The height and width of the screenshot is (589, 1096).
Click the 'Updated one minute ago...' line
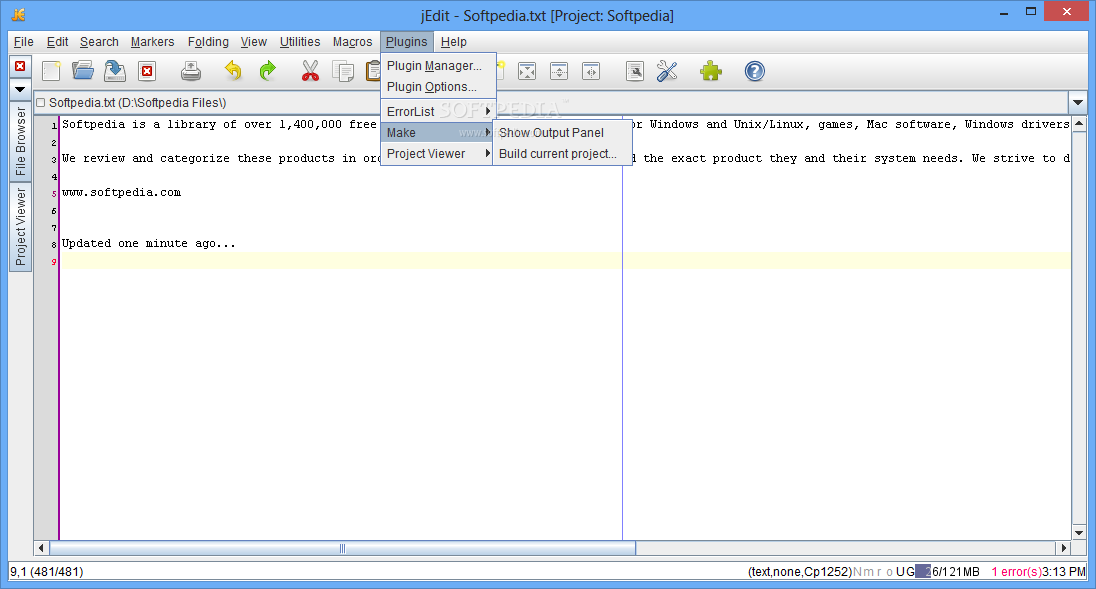tap(149, 243)
